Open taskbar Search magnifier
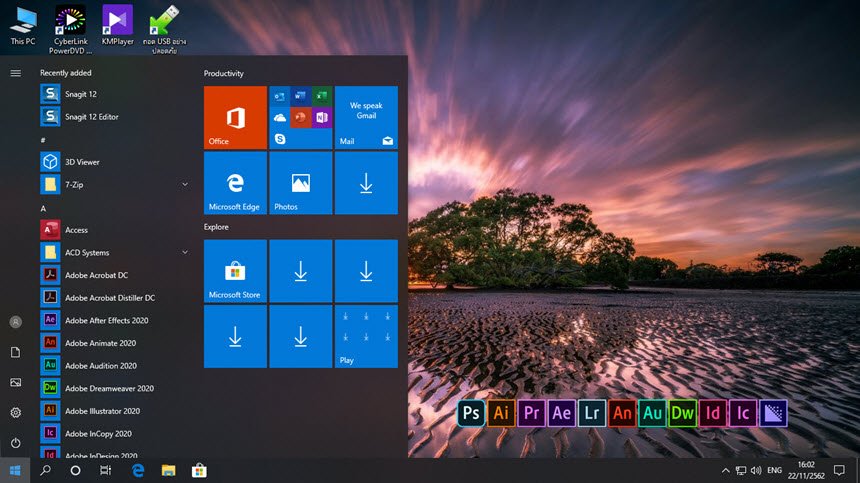Image resolution: width=860 pixels, height=483 pixels. [x=46, y=470]
